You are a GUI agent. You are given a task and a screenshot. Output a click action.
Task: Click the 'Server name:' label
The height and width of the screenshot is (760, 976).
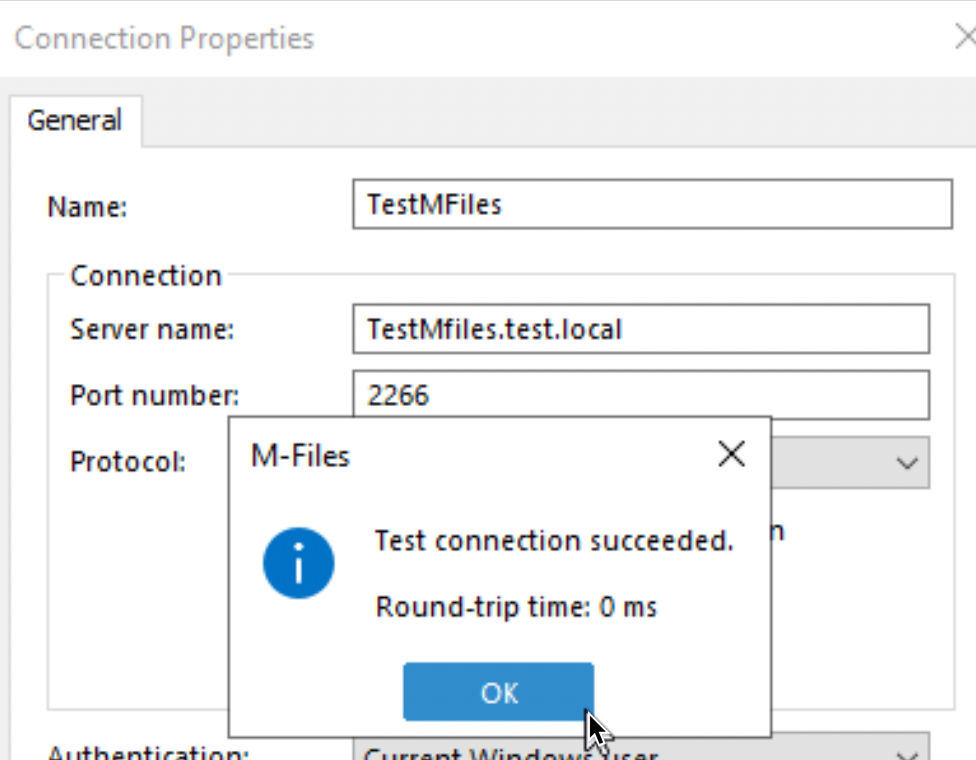(152, 329)
